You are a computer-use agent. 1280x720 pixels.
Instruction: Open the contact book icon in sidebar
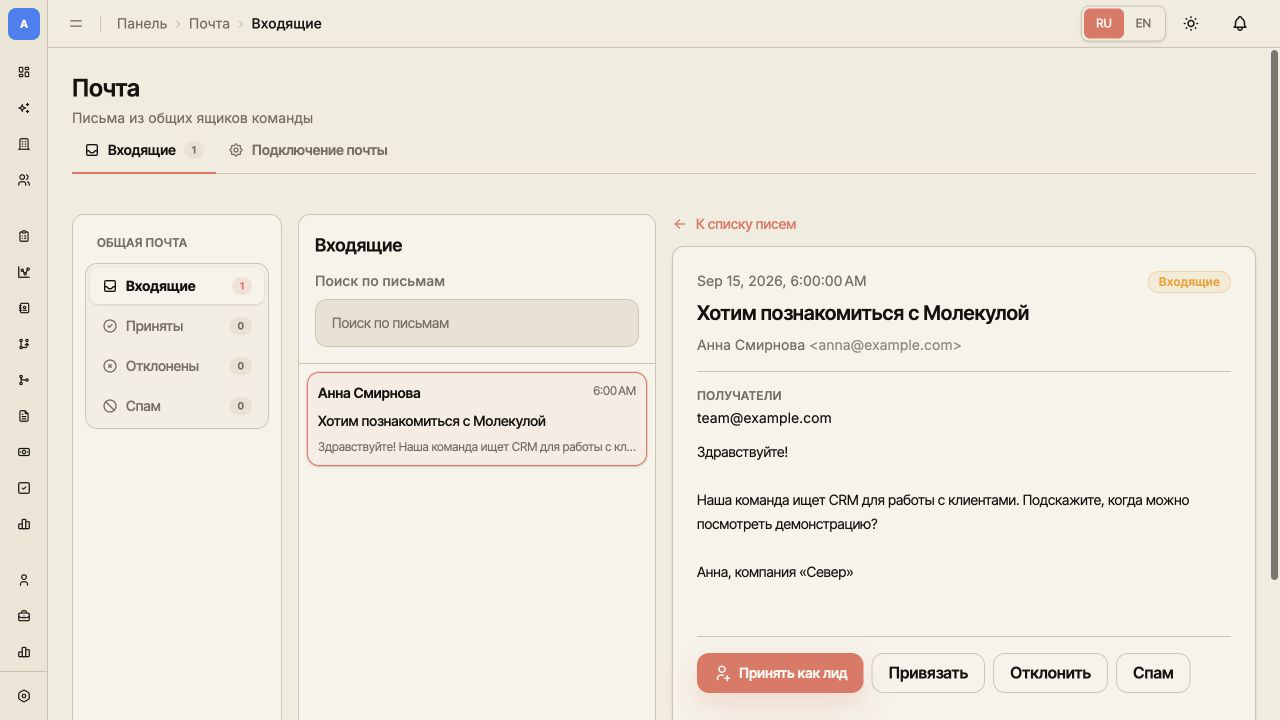click(24, 308)
